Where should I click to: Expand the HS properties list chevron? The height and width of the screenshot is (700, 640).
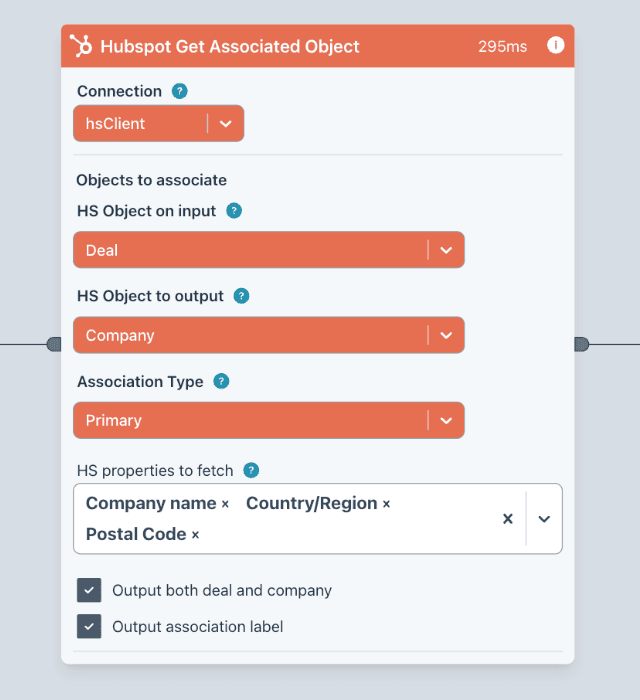(544, 519)
